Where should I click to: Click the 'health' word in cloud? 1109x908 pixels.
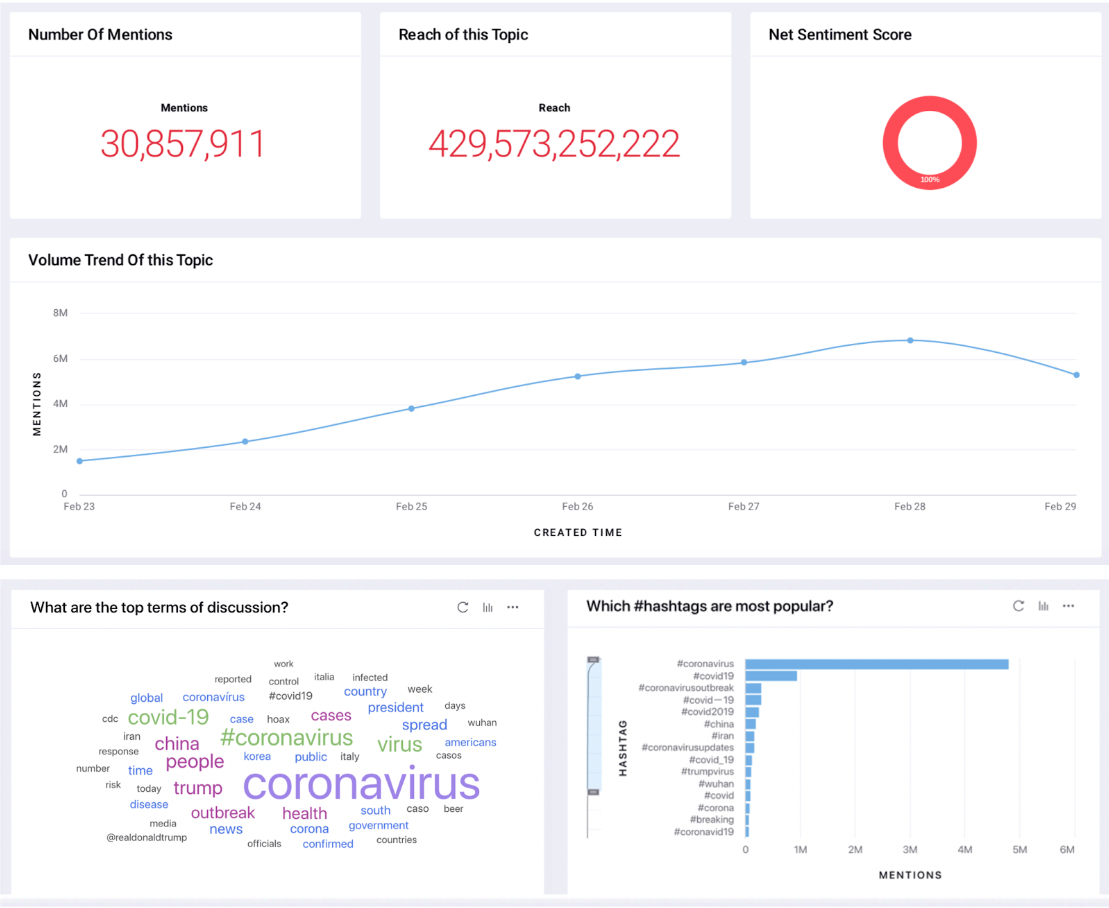point(305,813)
